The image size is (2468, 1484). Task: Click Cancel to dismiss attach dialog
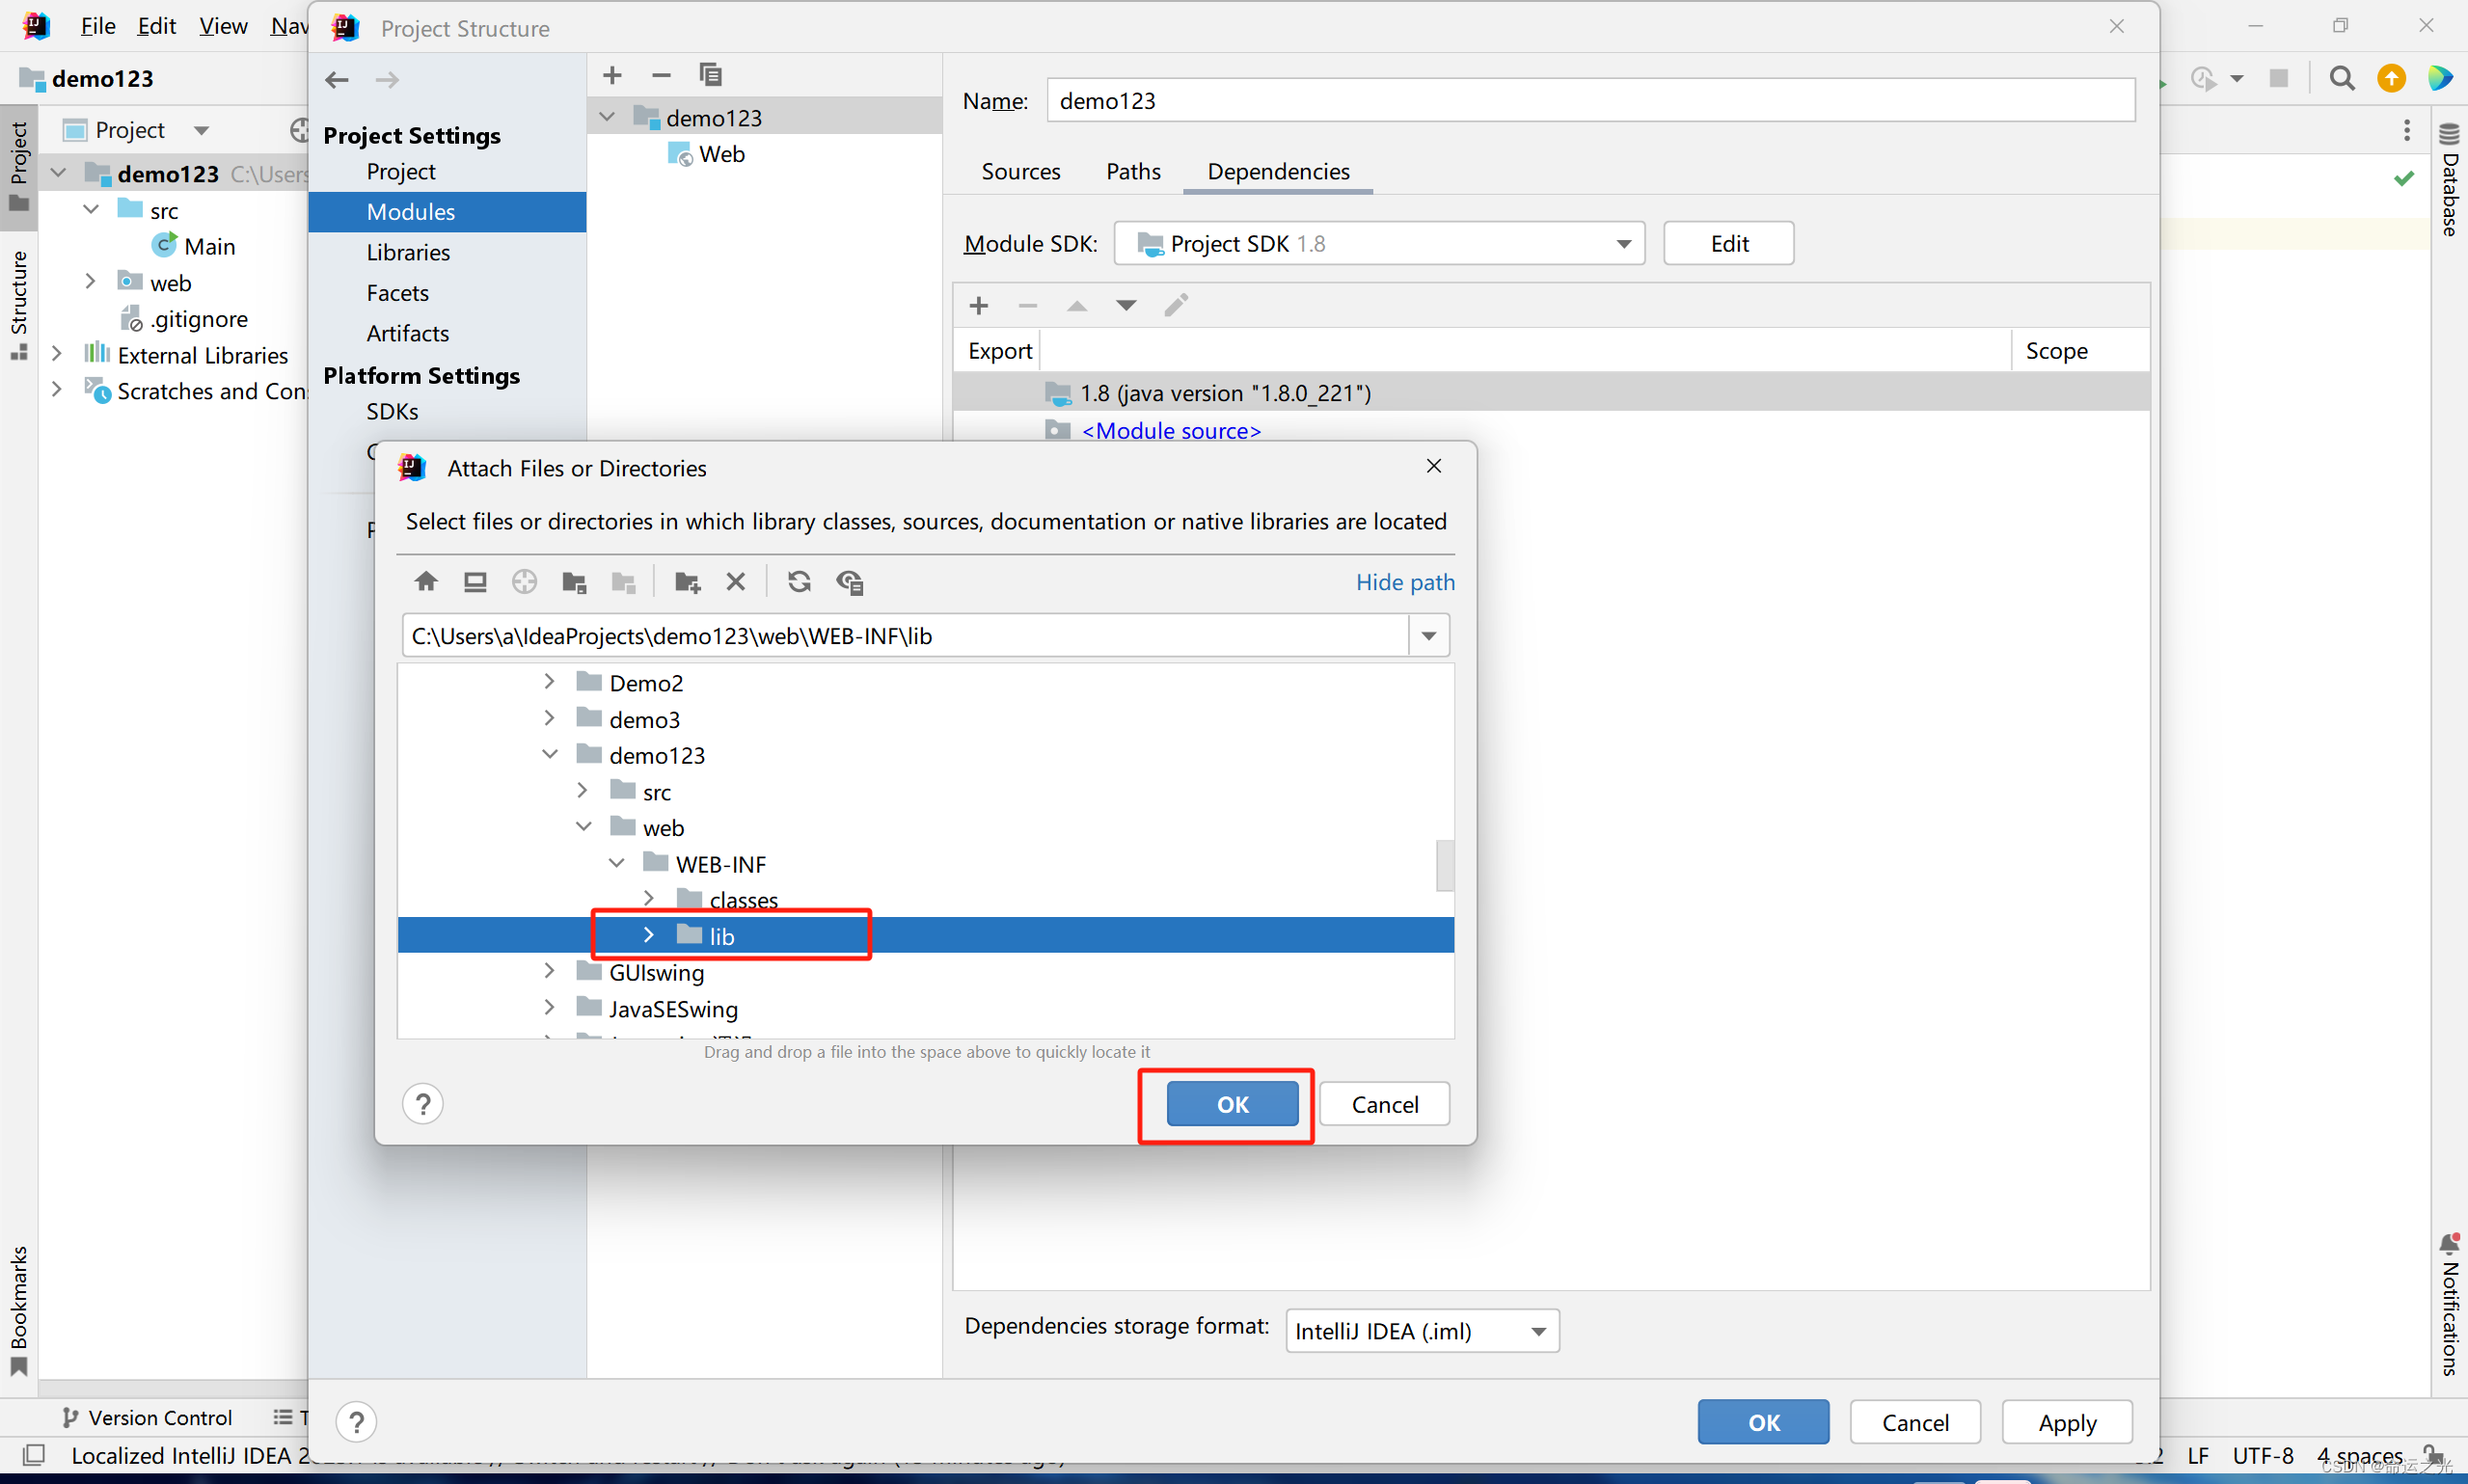coord(1386,1105)
